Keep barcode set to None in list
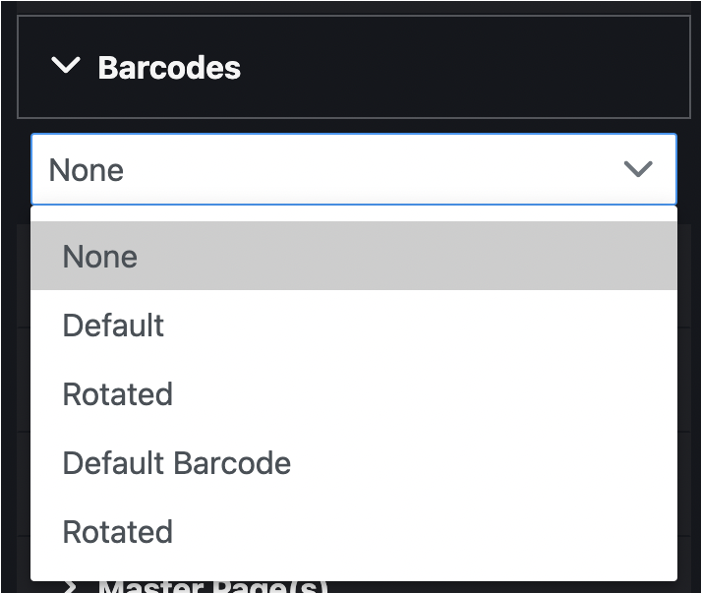 click(x=100, y=257)
